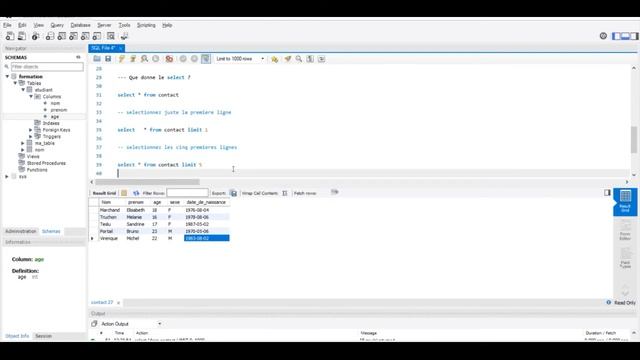Select the prenom column in tree
This screenshot has height=360, width=640.
[x=59, y=110]
